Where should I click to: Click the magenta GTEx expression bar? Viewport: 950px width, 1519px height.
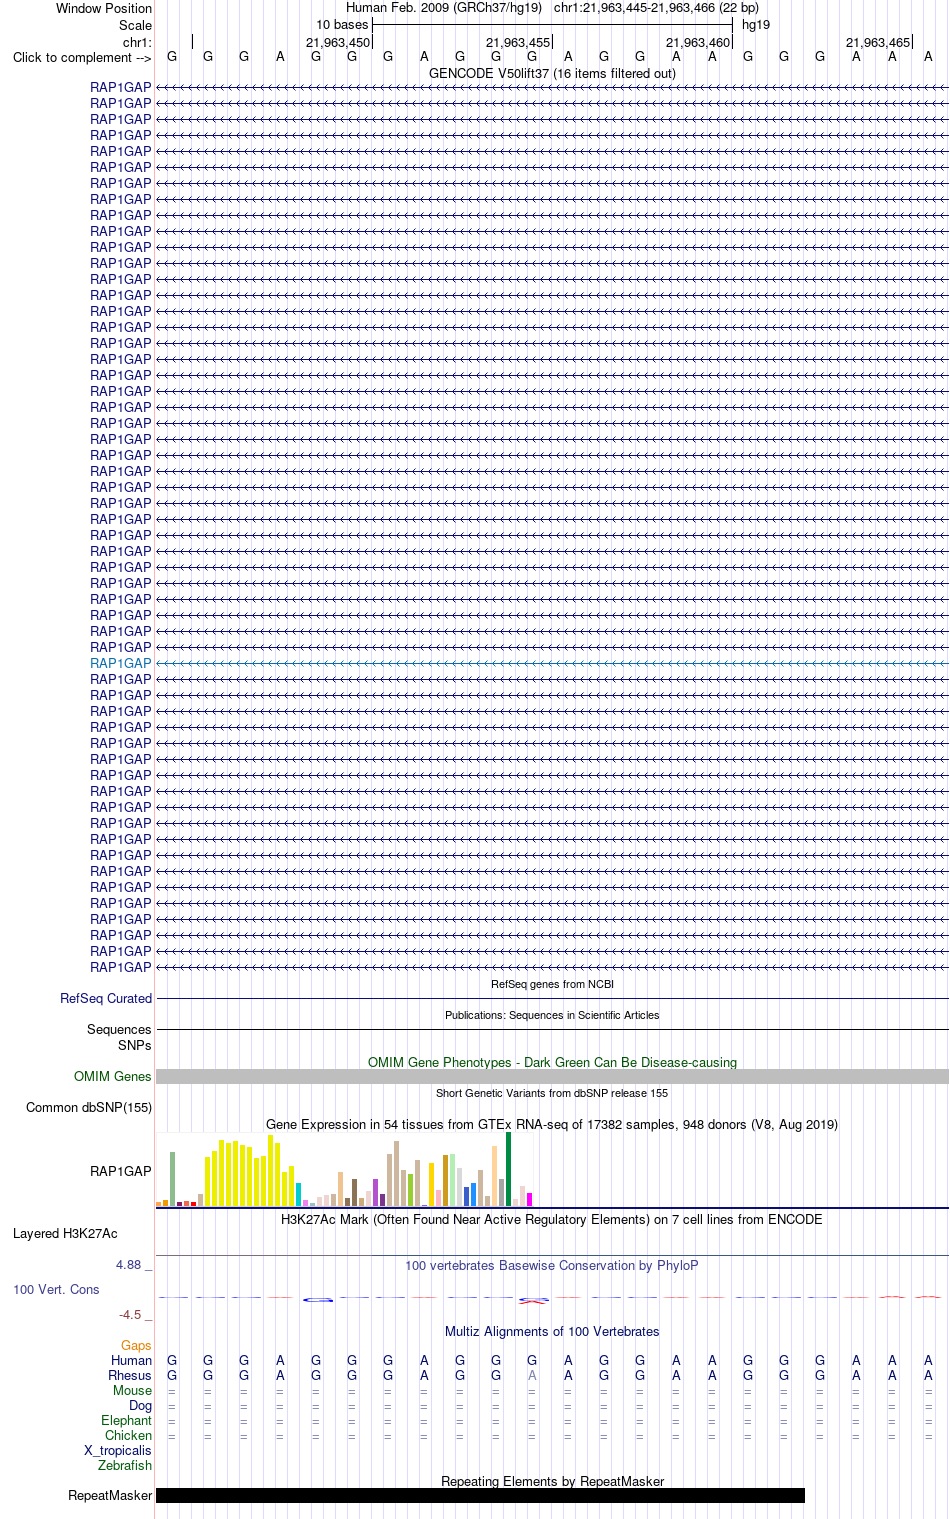pos(529,1199)
